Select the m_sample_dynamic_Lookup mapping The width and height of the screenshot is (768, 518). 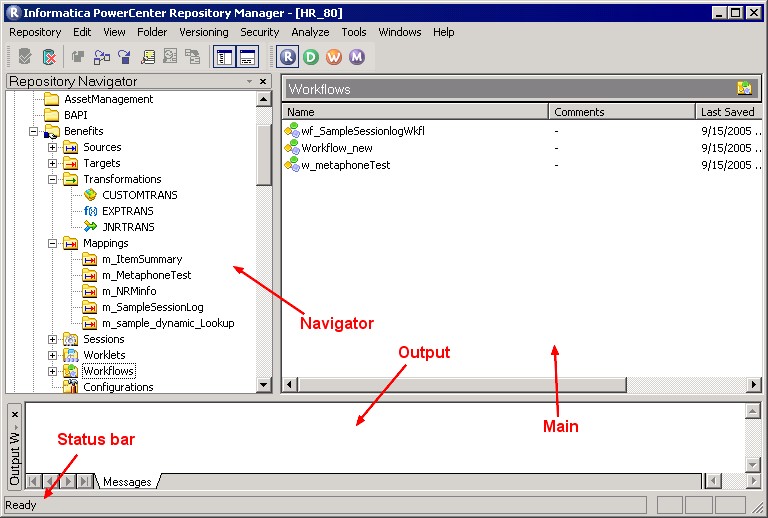[x=168, y=324]
